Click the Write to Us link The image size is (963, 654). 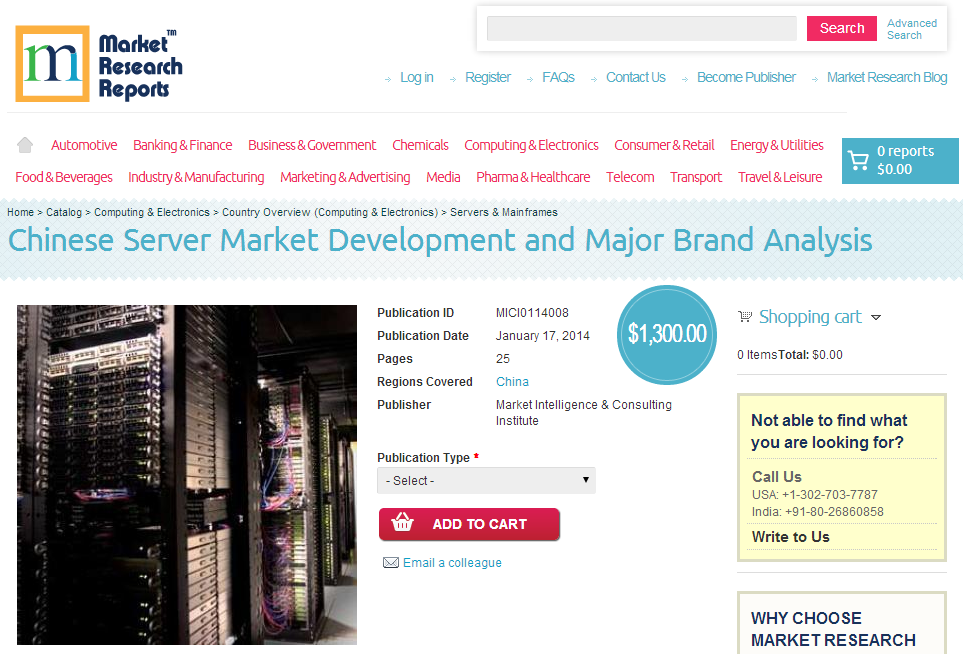pyautogui.click(x=790, y=537)
